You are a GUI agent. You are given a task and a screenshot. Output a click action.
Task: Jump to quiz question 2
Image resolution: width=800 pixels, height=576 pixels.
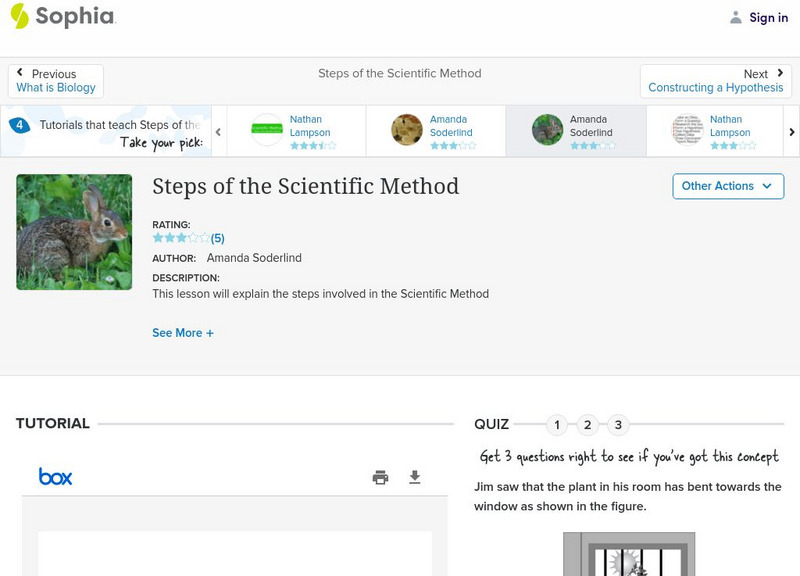(x=588, y=425)
